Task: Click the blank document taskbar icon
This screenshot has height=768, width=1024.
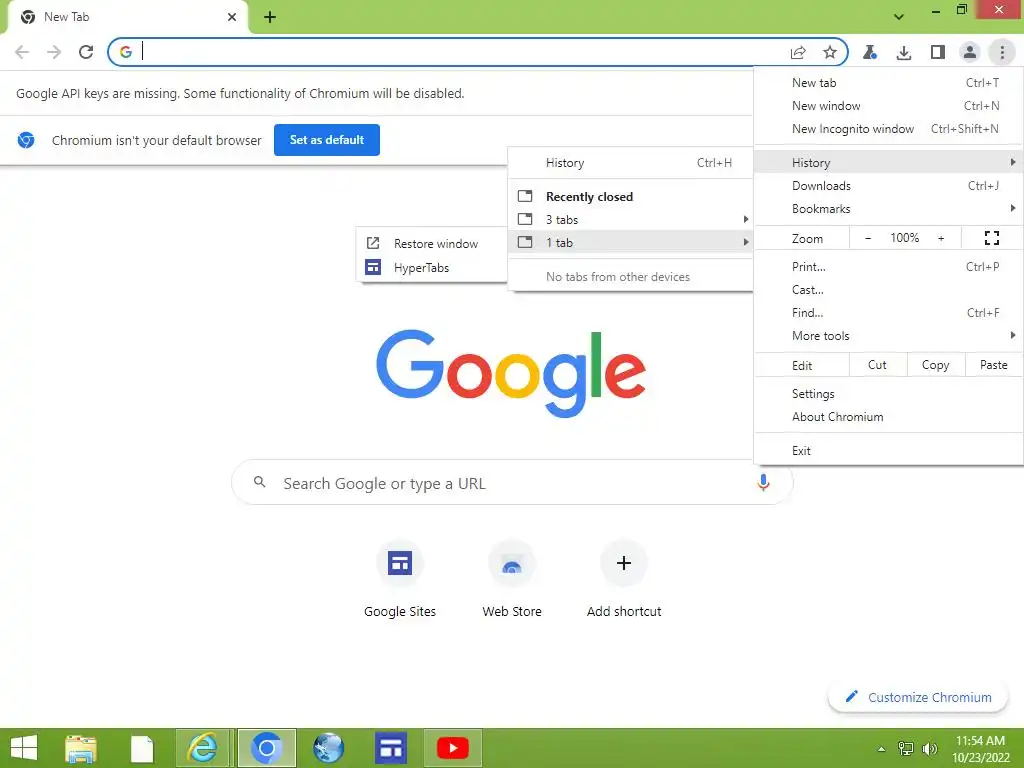Action: (142, 748)
